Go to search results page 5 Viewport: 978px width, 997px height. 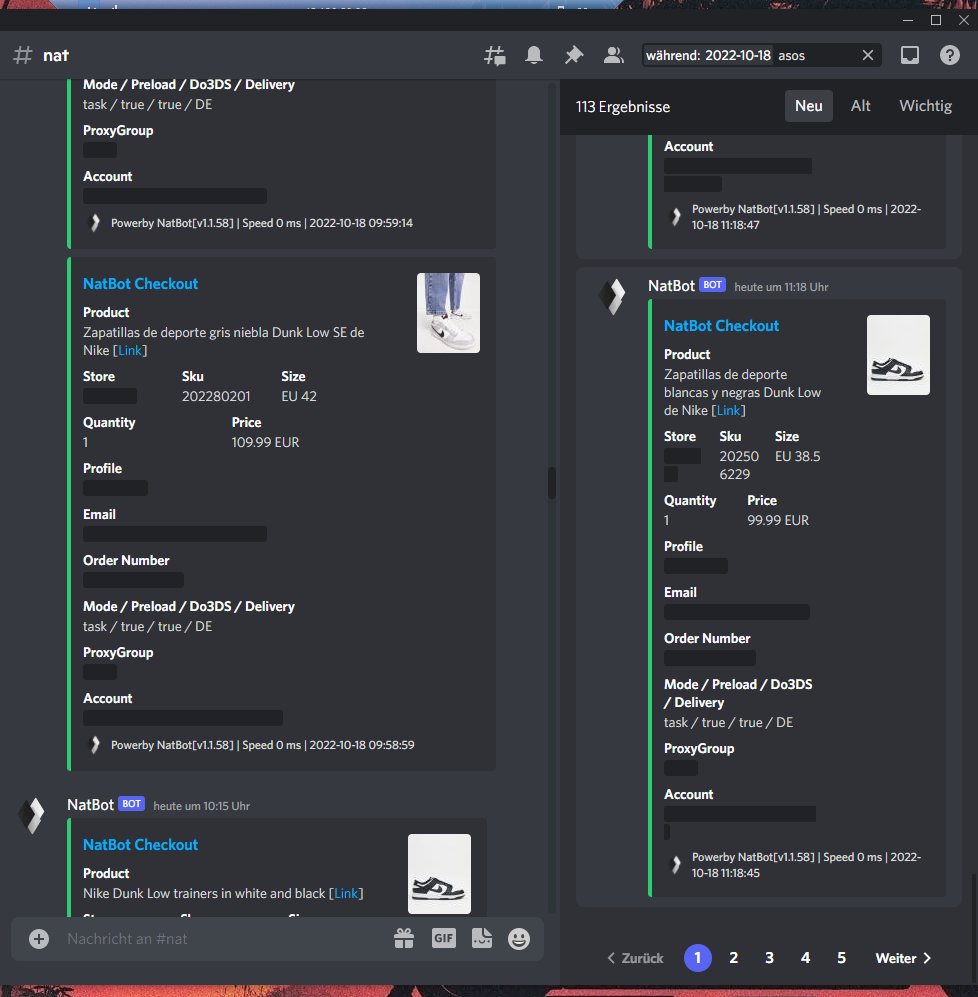[841, 958]
